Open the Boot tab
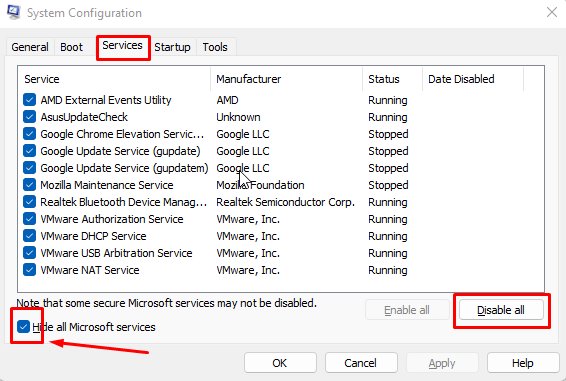The height and width of the screenshot is (381, 566). click(x=71, y=47)
